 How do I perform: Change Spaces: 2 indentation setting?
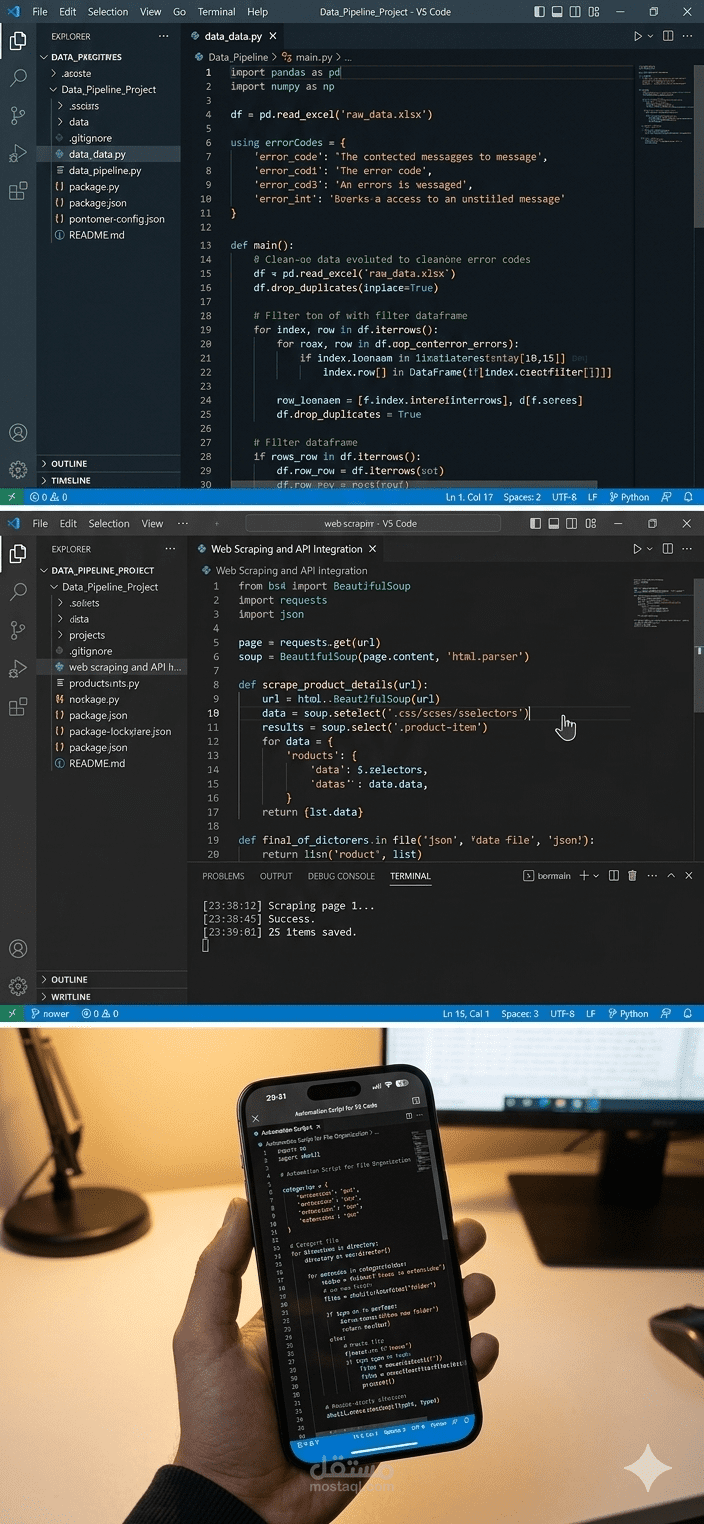coord(522,497)
